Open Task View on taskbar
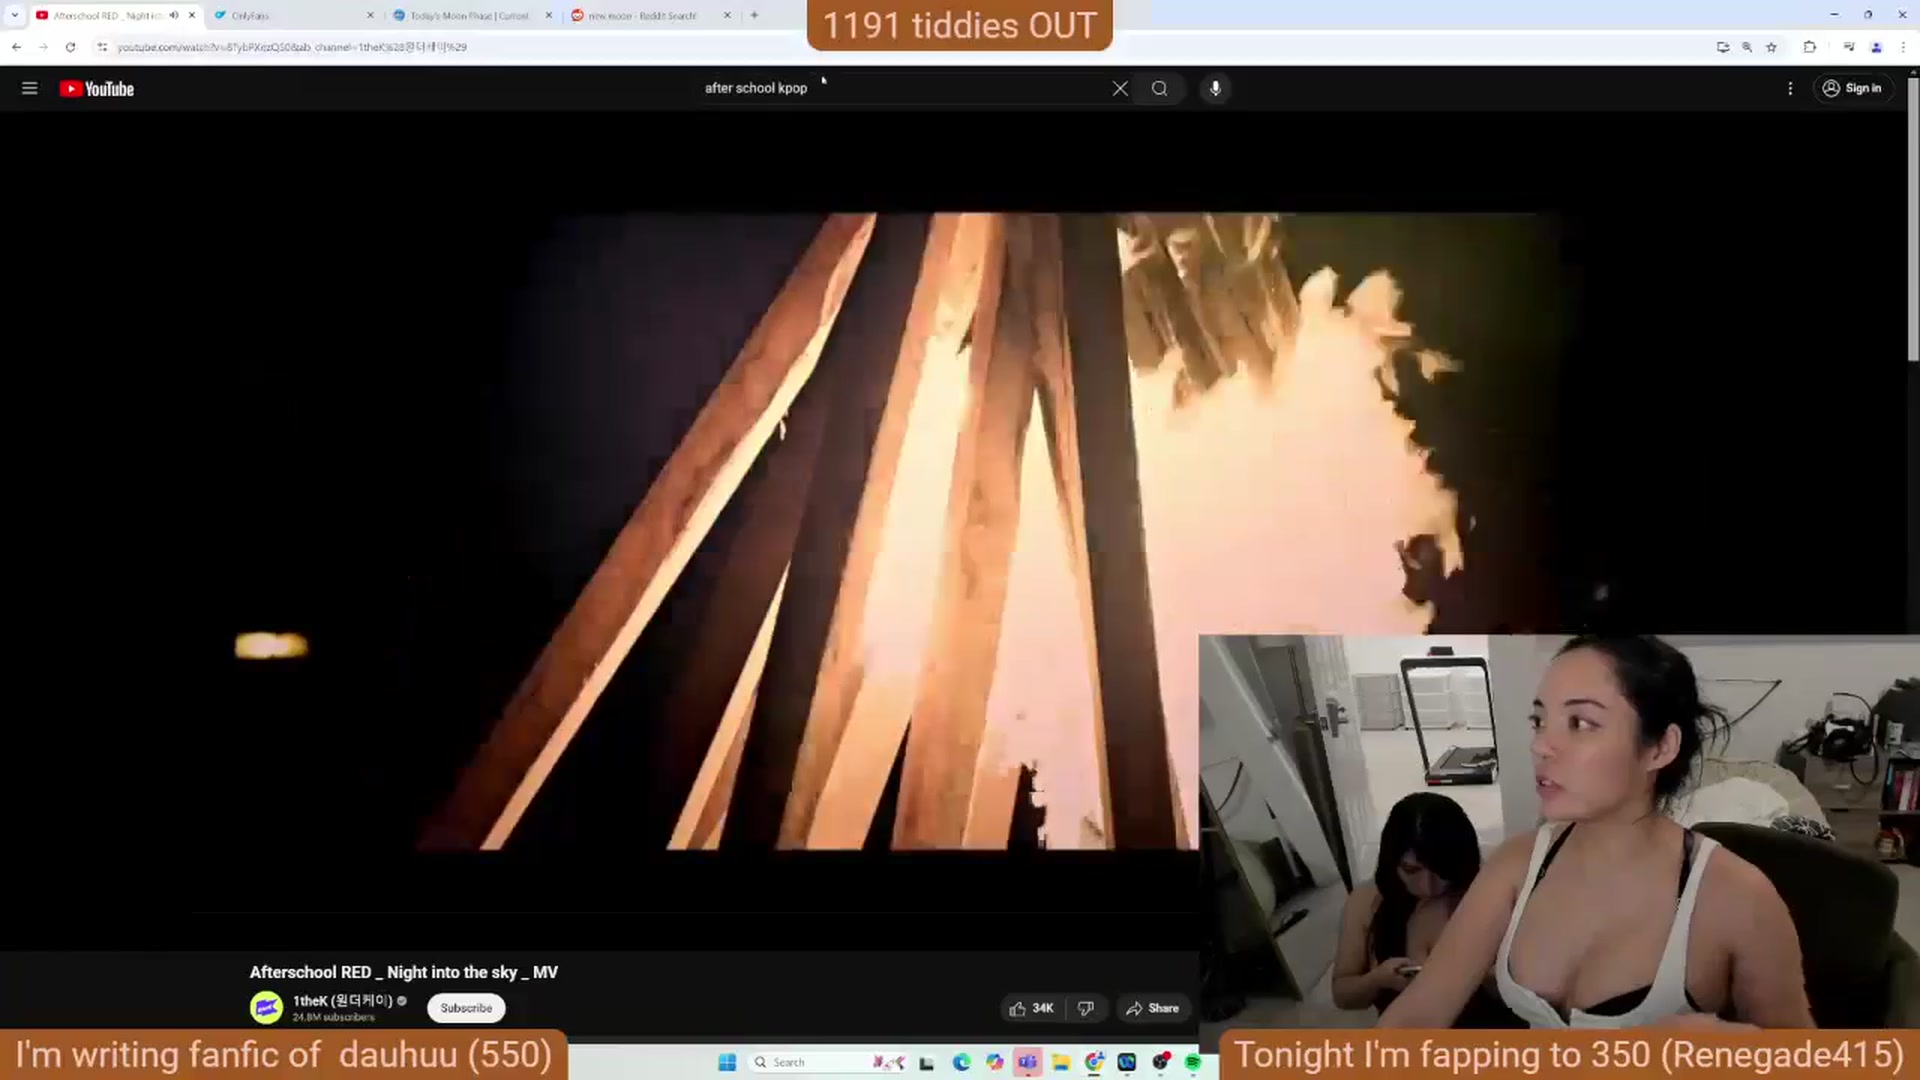This screenshot has height=1080, width=1920. (927, 1062)
